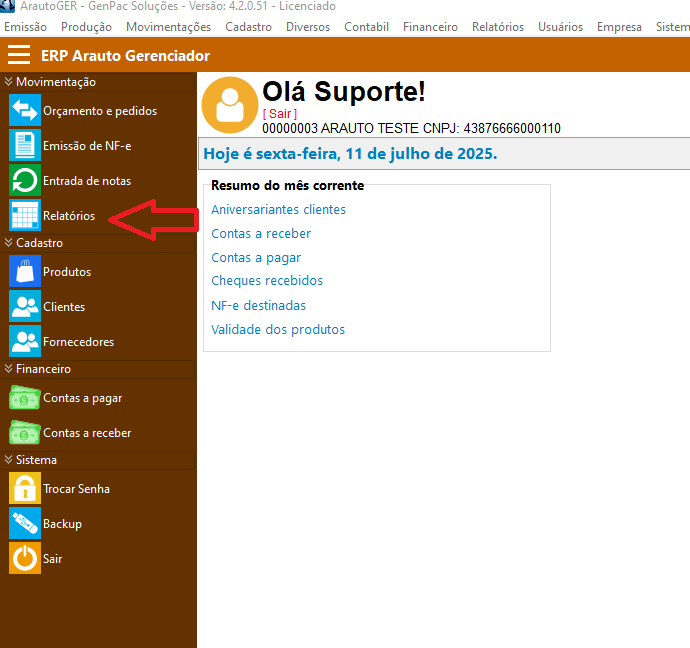
Task: Open the Produção menu
Action: pyautogui.click(x=86, y=27)
